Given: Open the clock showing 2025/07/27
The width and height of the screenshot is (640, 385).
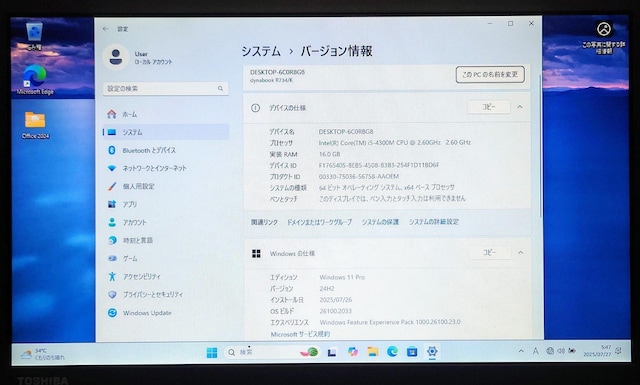Looking at the screenshot, I should pos(597,351).
